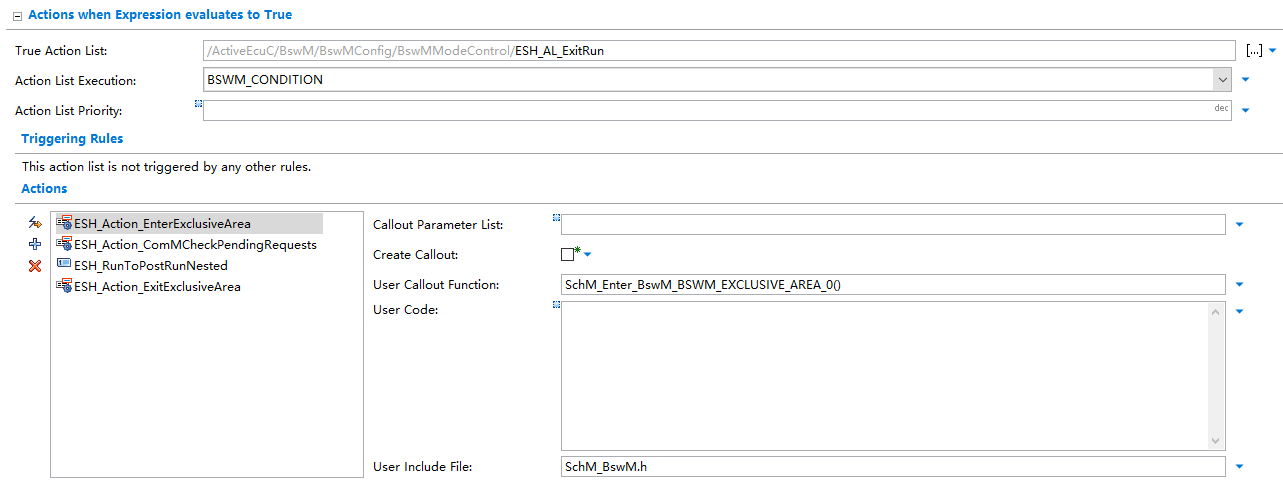Open blue arrow menu for Callout Parameter List

[1240, 225]
